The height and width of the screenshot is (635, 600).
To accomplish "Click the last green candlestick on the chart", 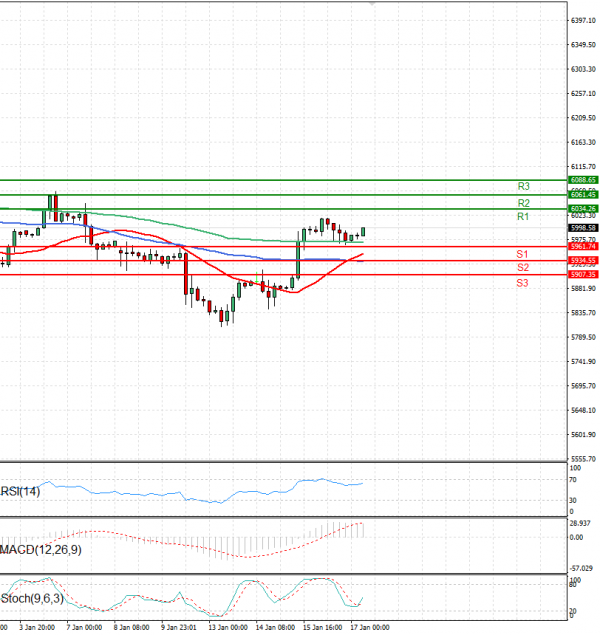I will (x=363, y=231).
